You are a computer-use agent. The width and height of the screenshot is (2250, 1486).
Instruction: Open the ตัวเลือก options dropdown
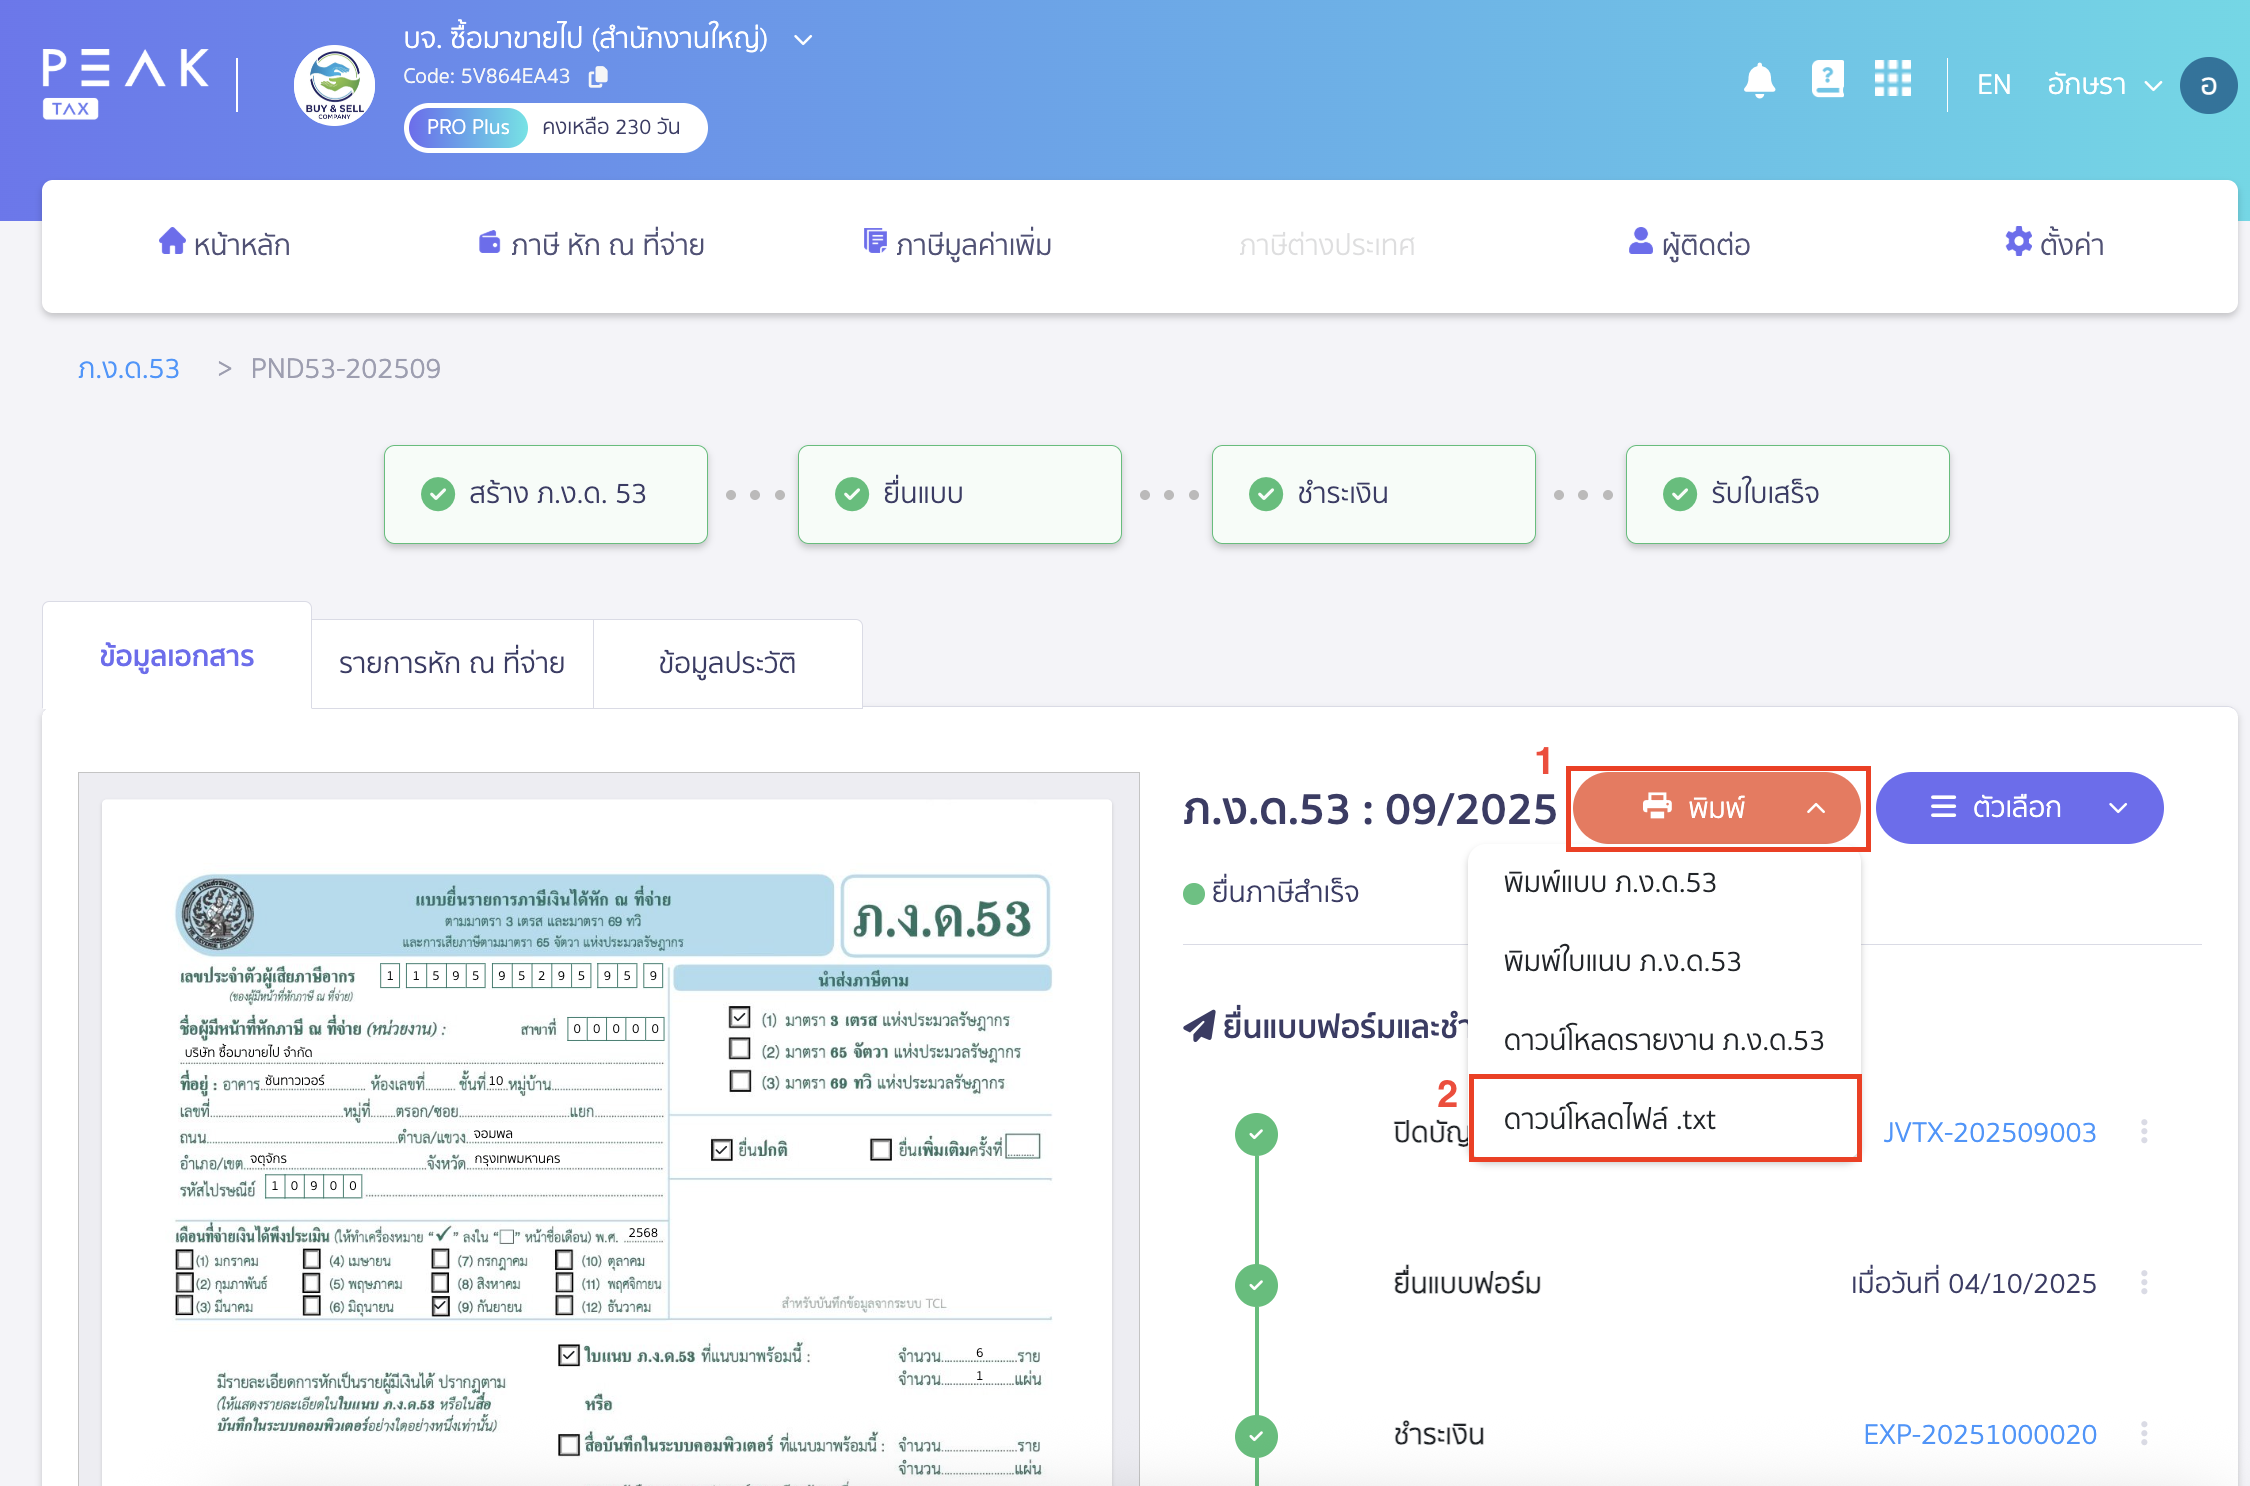(x=2019, y=808)
